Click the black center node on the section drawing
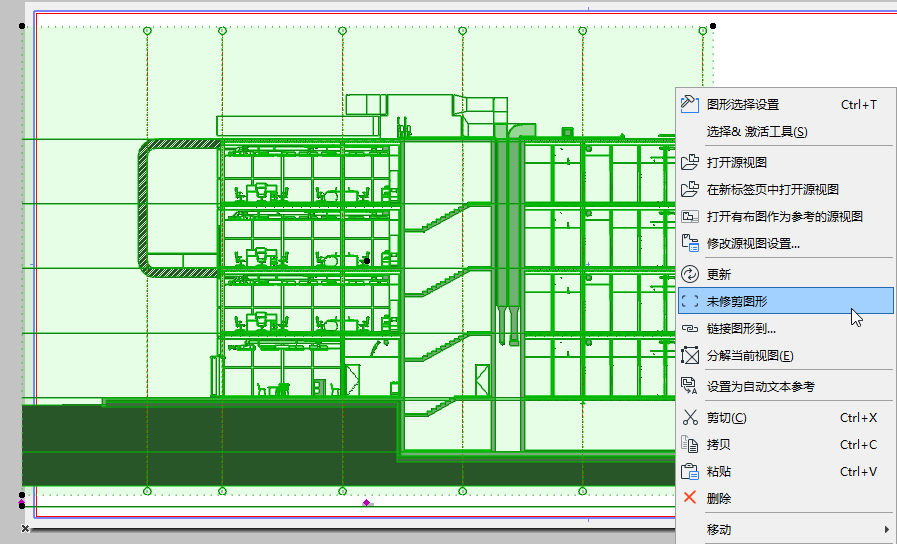 point(367,261)
